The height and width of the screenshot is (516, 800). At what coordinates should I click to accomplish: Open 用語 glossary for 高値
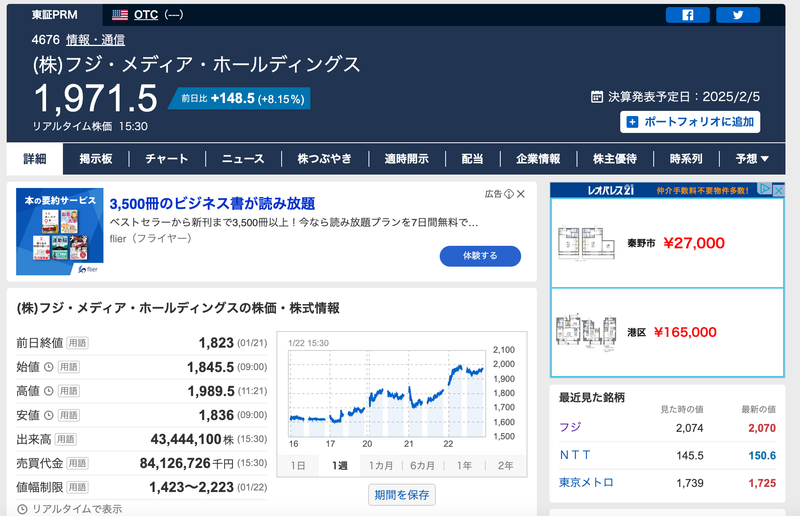pos(68,391)
